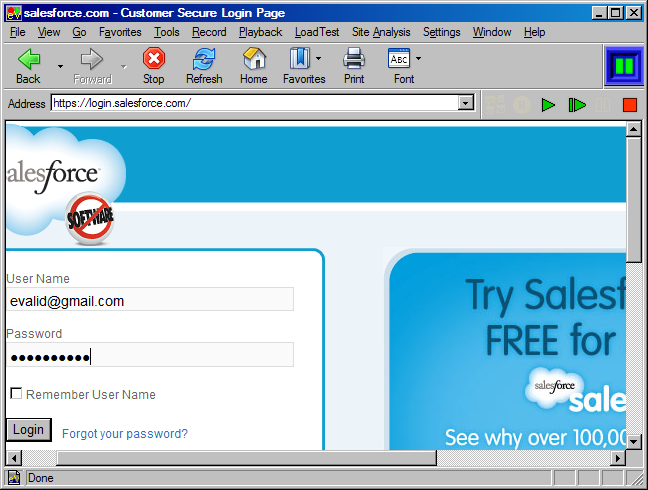
Task: Click the horizontal scrollbar right arrow
Action: click(618, 458)
